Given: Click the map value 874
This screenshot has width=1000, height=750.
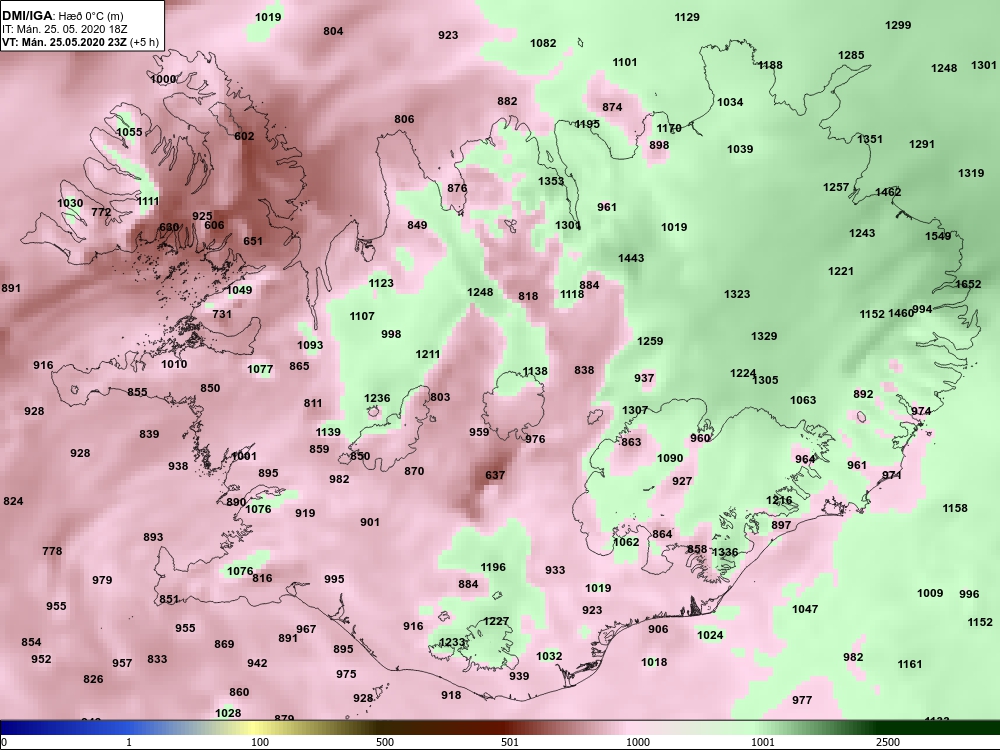Looking at the screenshot, I should pyautogui.click(x=612, y=107).
